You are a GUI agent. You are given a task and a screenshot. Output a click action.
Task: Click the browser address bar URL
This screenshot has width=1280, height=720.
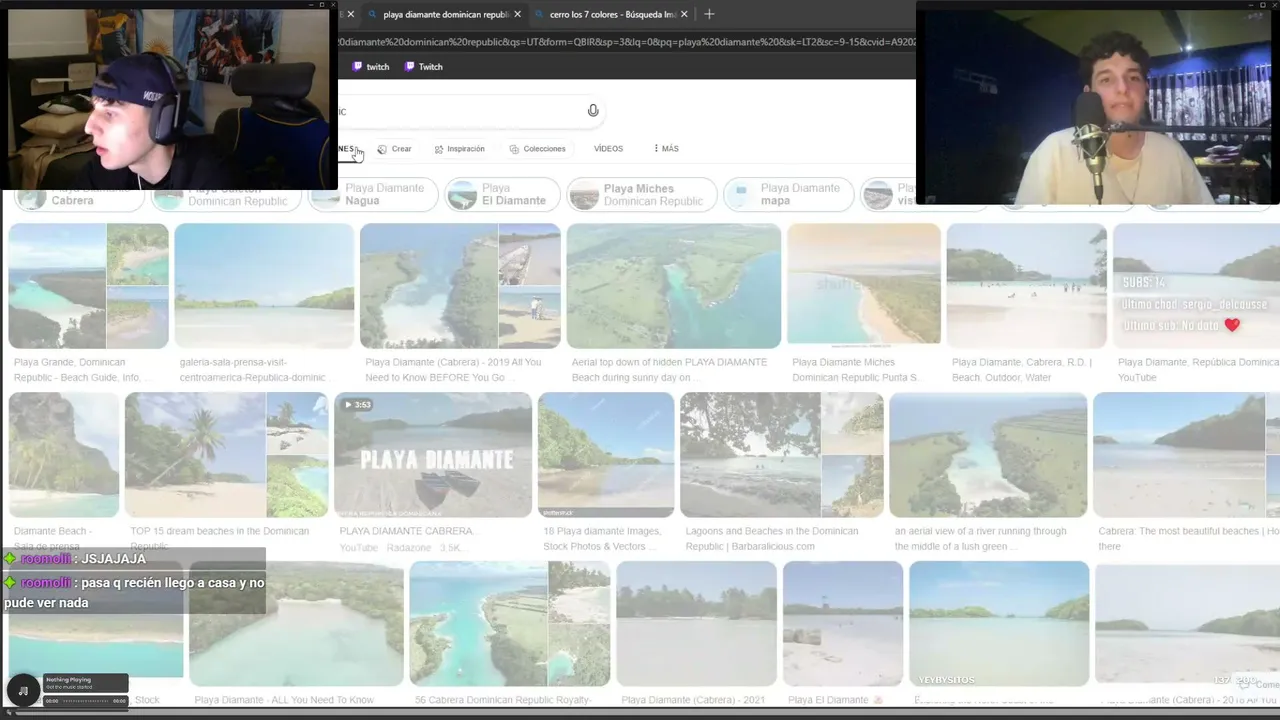626,42
